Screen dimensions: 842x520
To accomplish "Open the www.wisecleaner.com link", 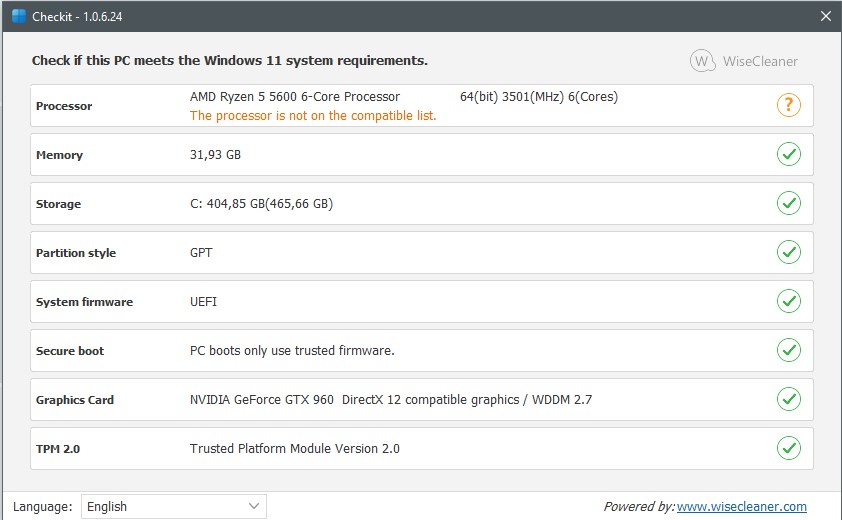I will 741,507.
